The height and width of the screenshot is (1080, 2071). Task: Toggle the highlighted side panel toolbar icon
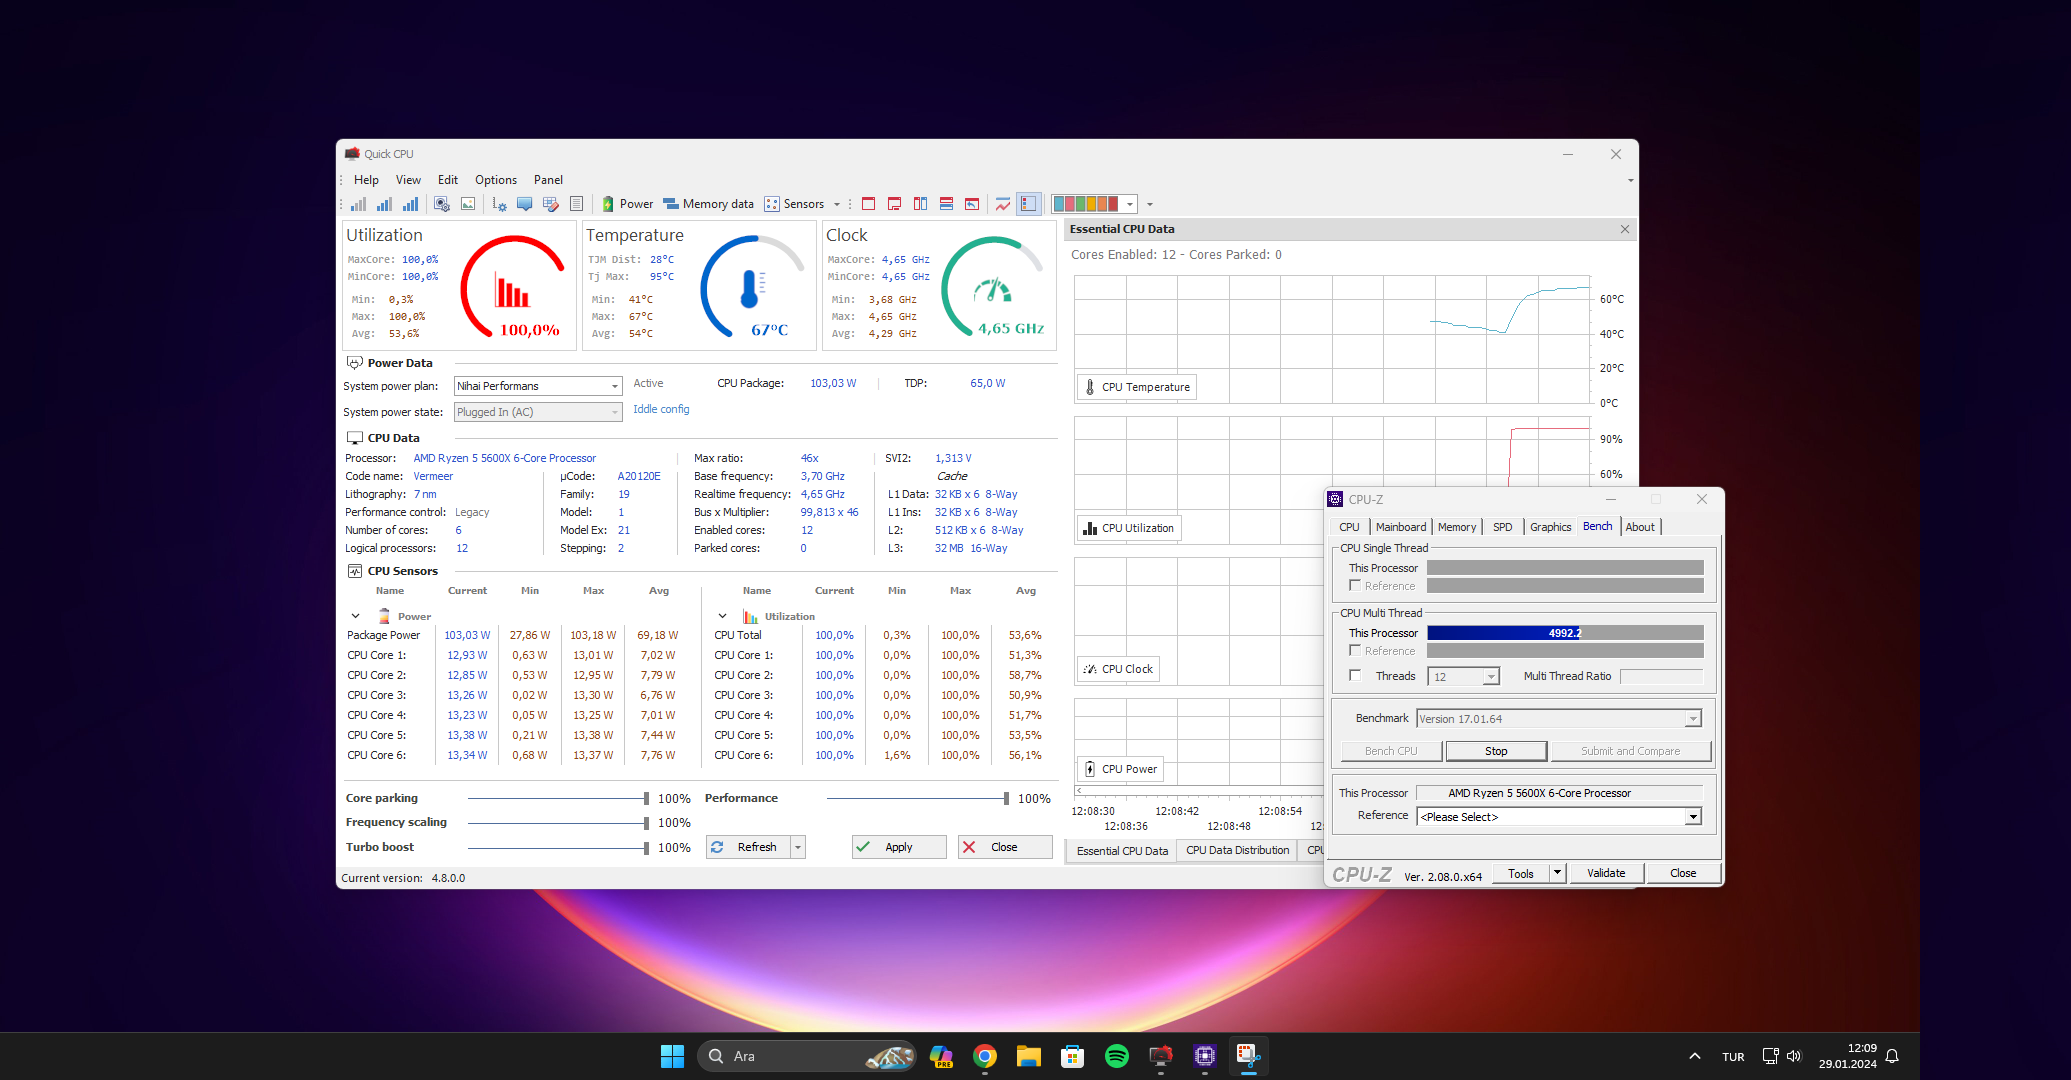click(x=1029, y=204)
